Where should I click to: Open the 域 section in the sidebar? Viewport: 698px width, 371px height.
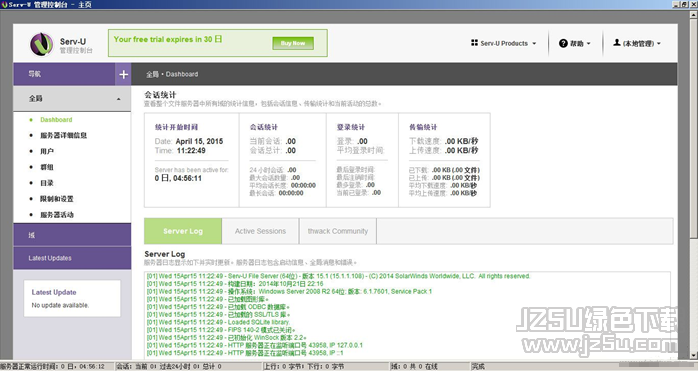(72, 235)
